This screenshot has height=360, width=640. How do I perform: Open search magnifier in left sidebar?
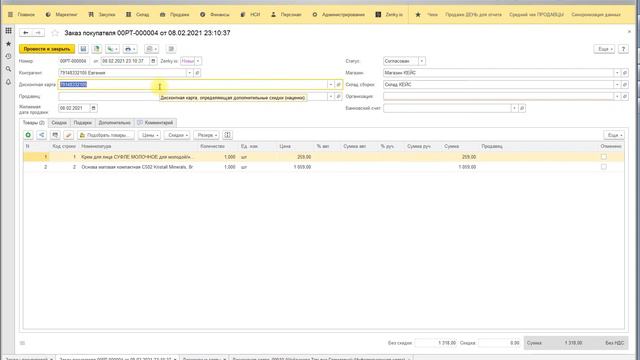click(x=8, y=69)
